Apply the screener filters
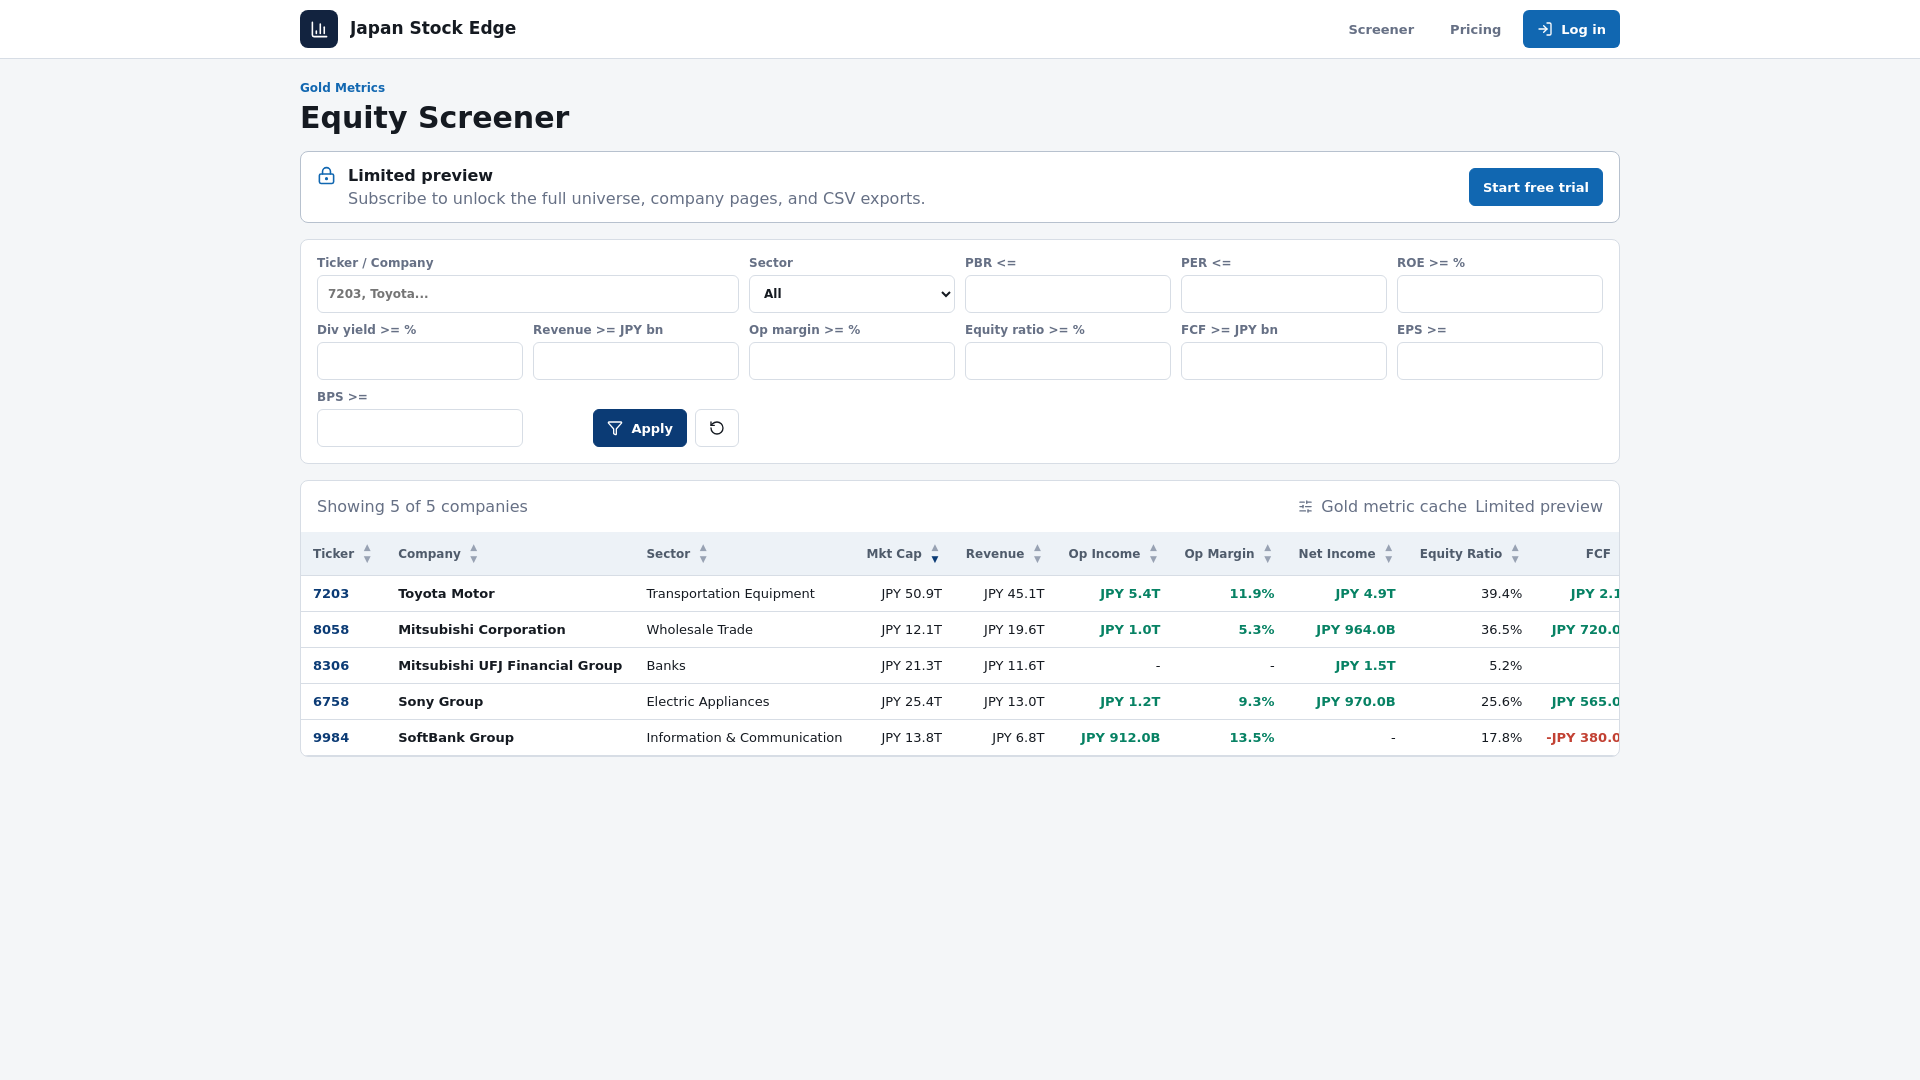Image resolution: width=1920 pixels, height=1080 pixels. tap(640, 428)
